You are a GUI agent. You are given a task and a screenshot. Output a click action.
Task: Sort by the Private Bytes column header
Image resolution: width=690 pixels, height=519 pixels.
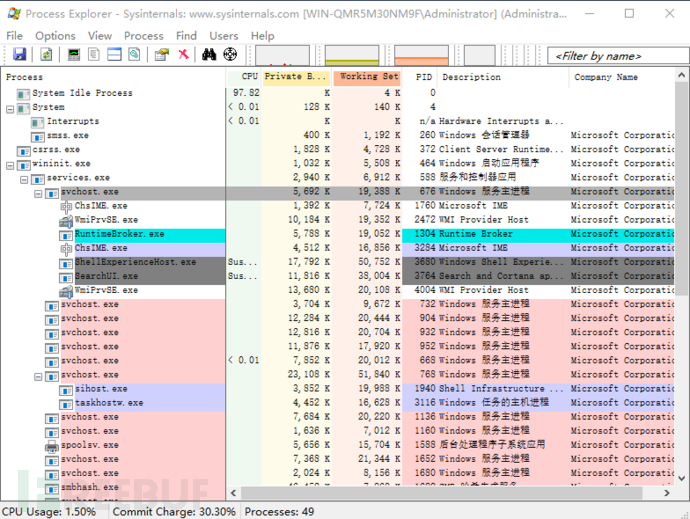click(296, 77)
